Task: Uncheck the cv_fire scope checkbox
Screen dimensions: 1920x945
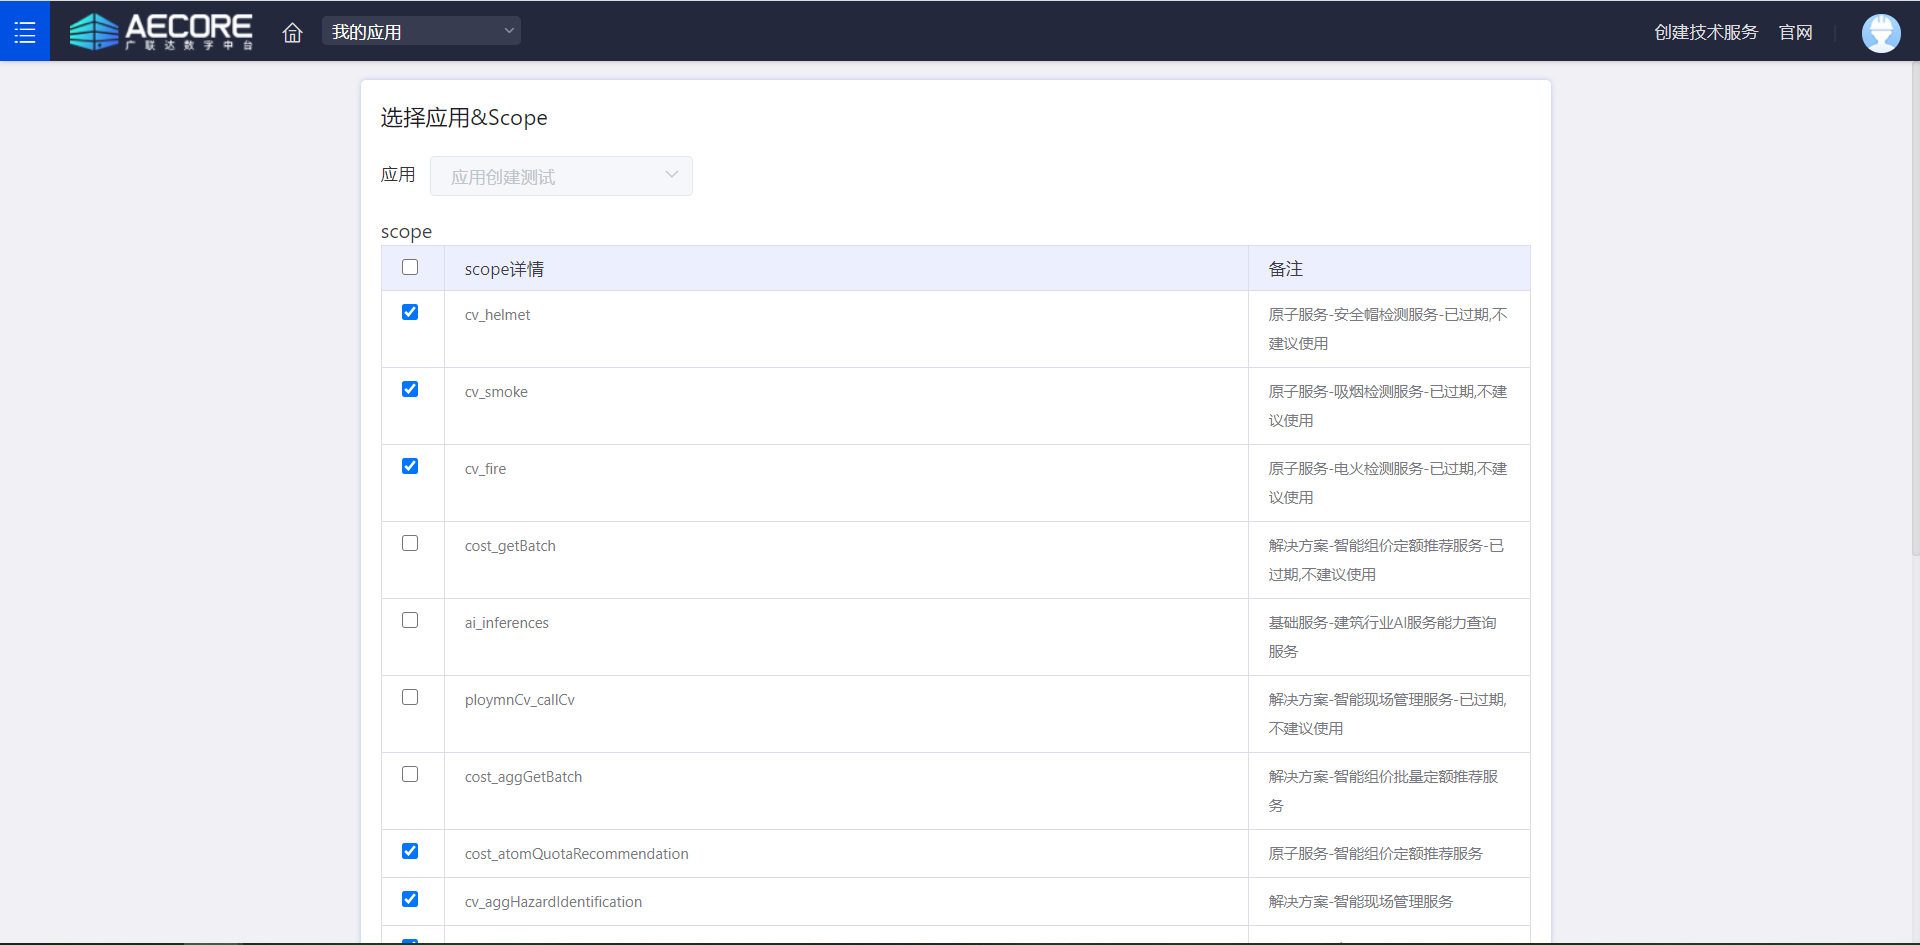Action: [x=410, y=466]
